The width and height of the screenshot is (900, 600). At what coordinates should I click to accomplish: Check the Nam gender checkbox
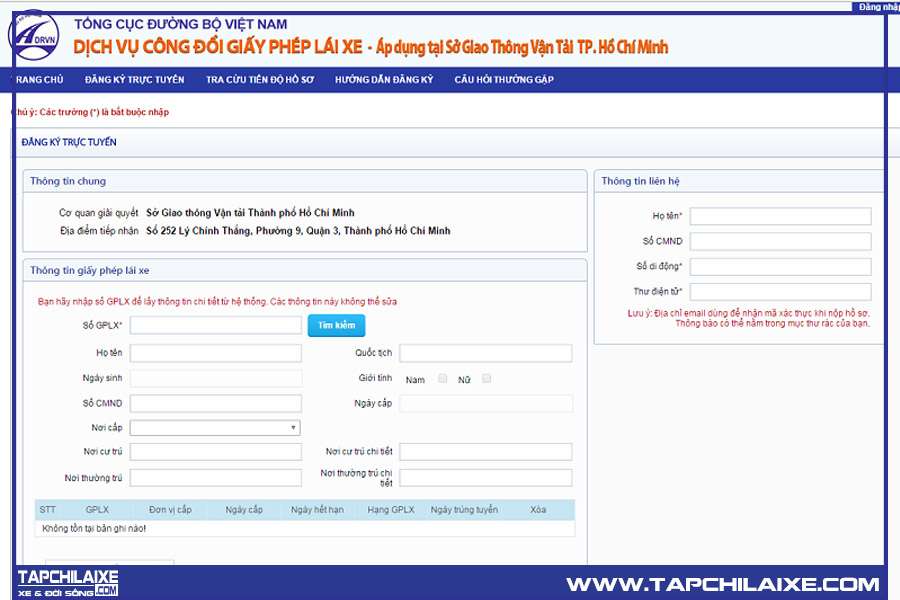tap(443, 378)
